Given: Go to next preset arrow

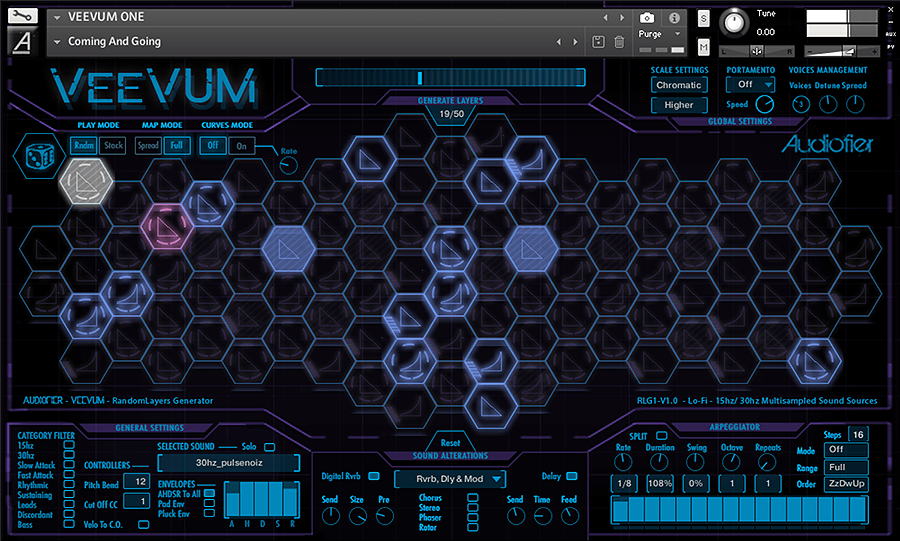Looking at the screenshot, I should (x=575, y=42).
